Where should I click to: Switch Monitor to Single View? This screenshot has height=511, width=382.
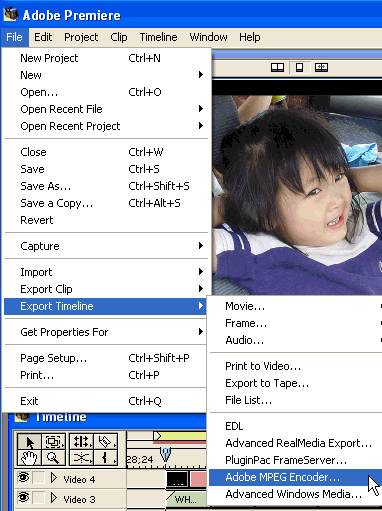[299, 68]
